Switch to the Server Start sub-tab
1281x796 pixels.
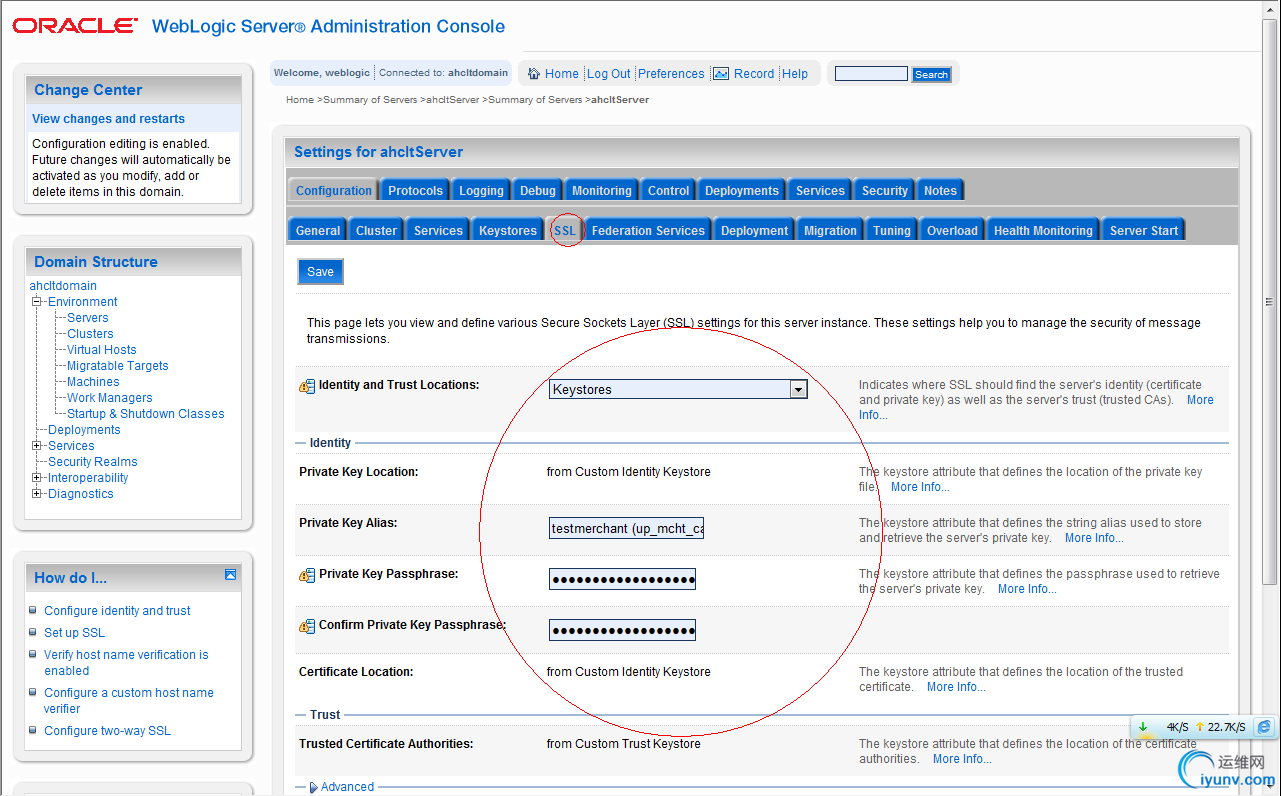click(1144, 231)
